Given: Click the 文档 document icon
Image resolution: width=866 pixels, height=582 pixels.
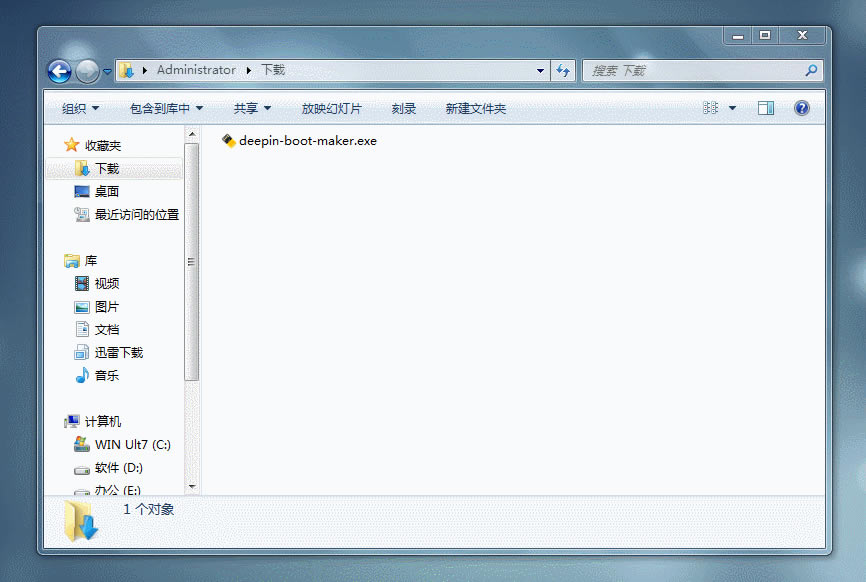Looking at the screenshot, I should pyautogui.click(x=82, y=329).
